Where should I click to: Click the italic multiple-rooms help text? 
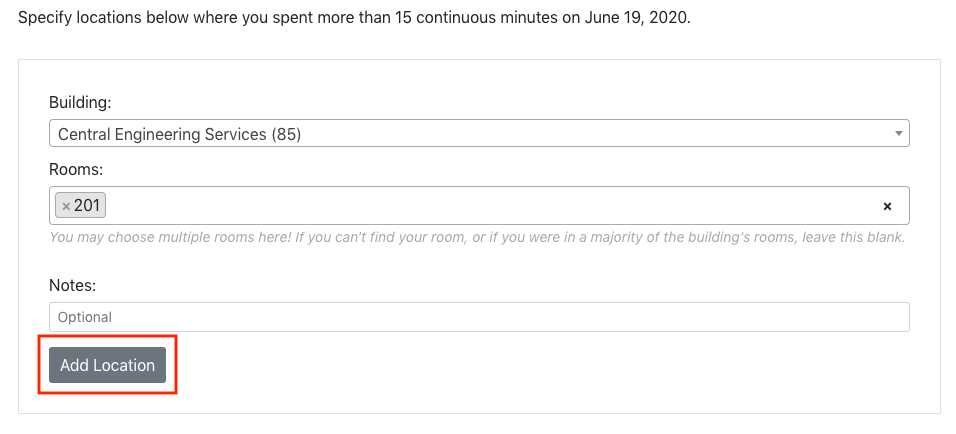(477, 237)
